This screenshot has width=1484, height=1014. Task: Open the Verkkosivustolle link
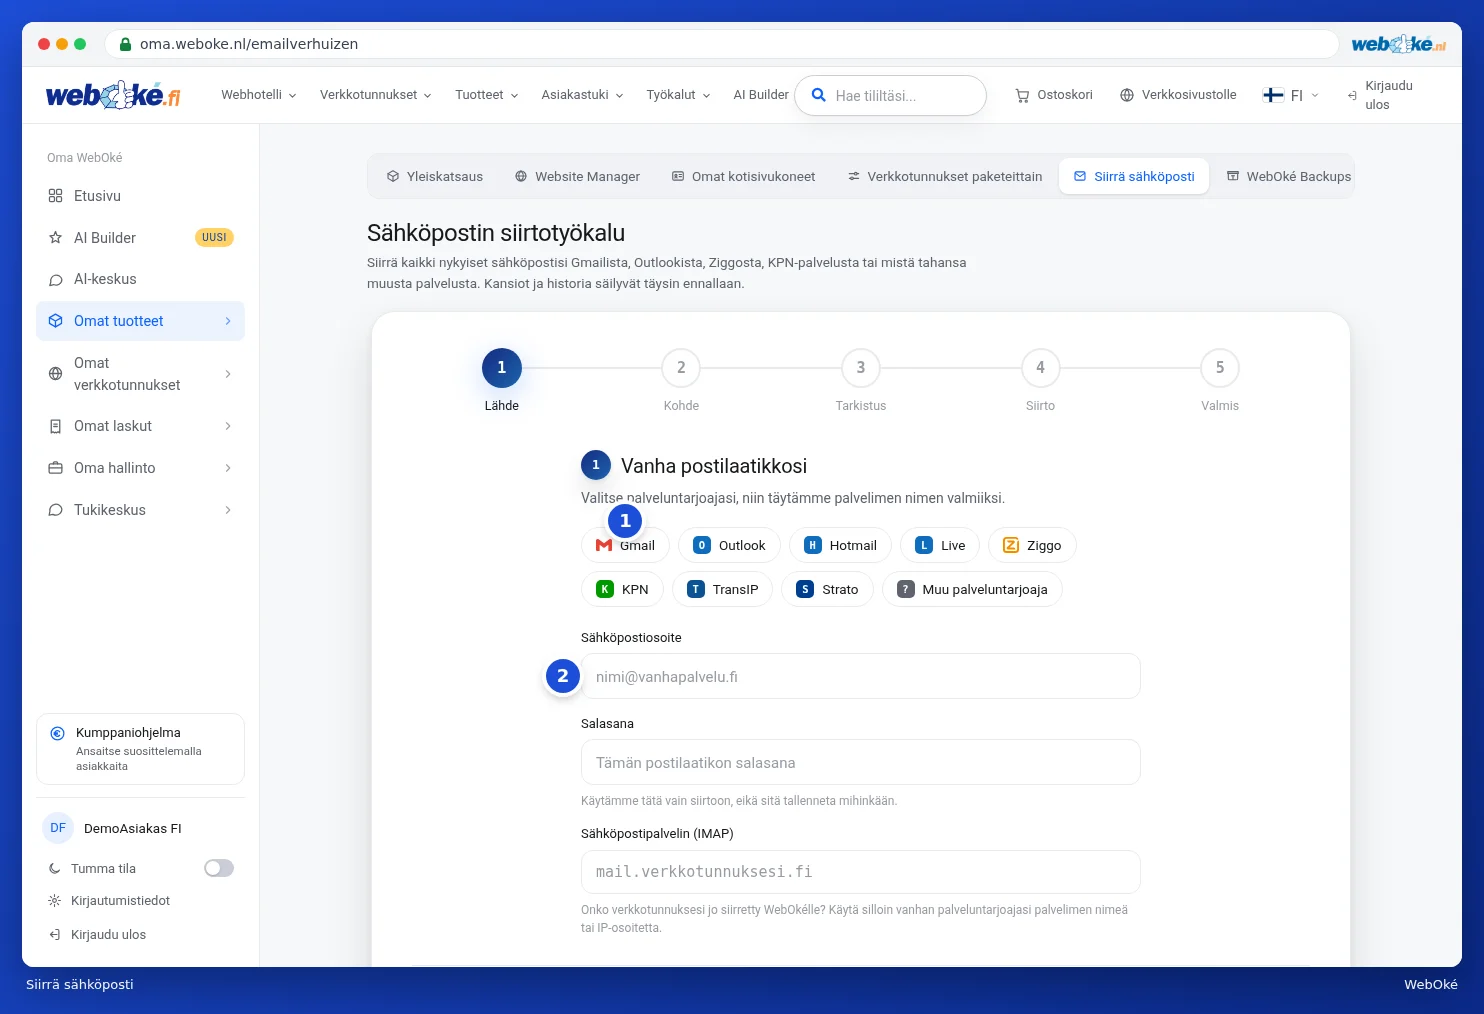1178,95
